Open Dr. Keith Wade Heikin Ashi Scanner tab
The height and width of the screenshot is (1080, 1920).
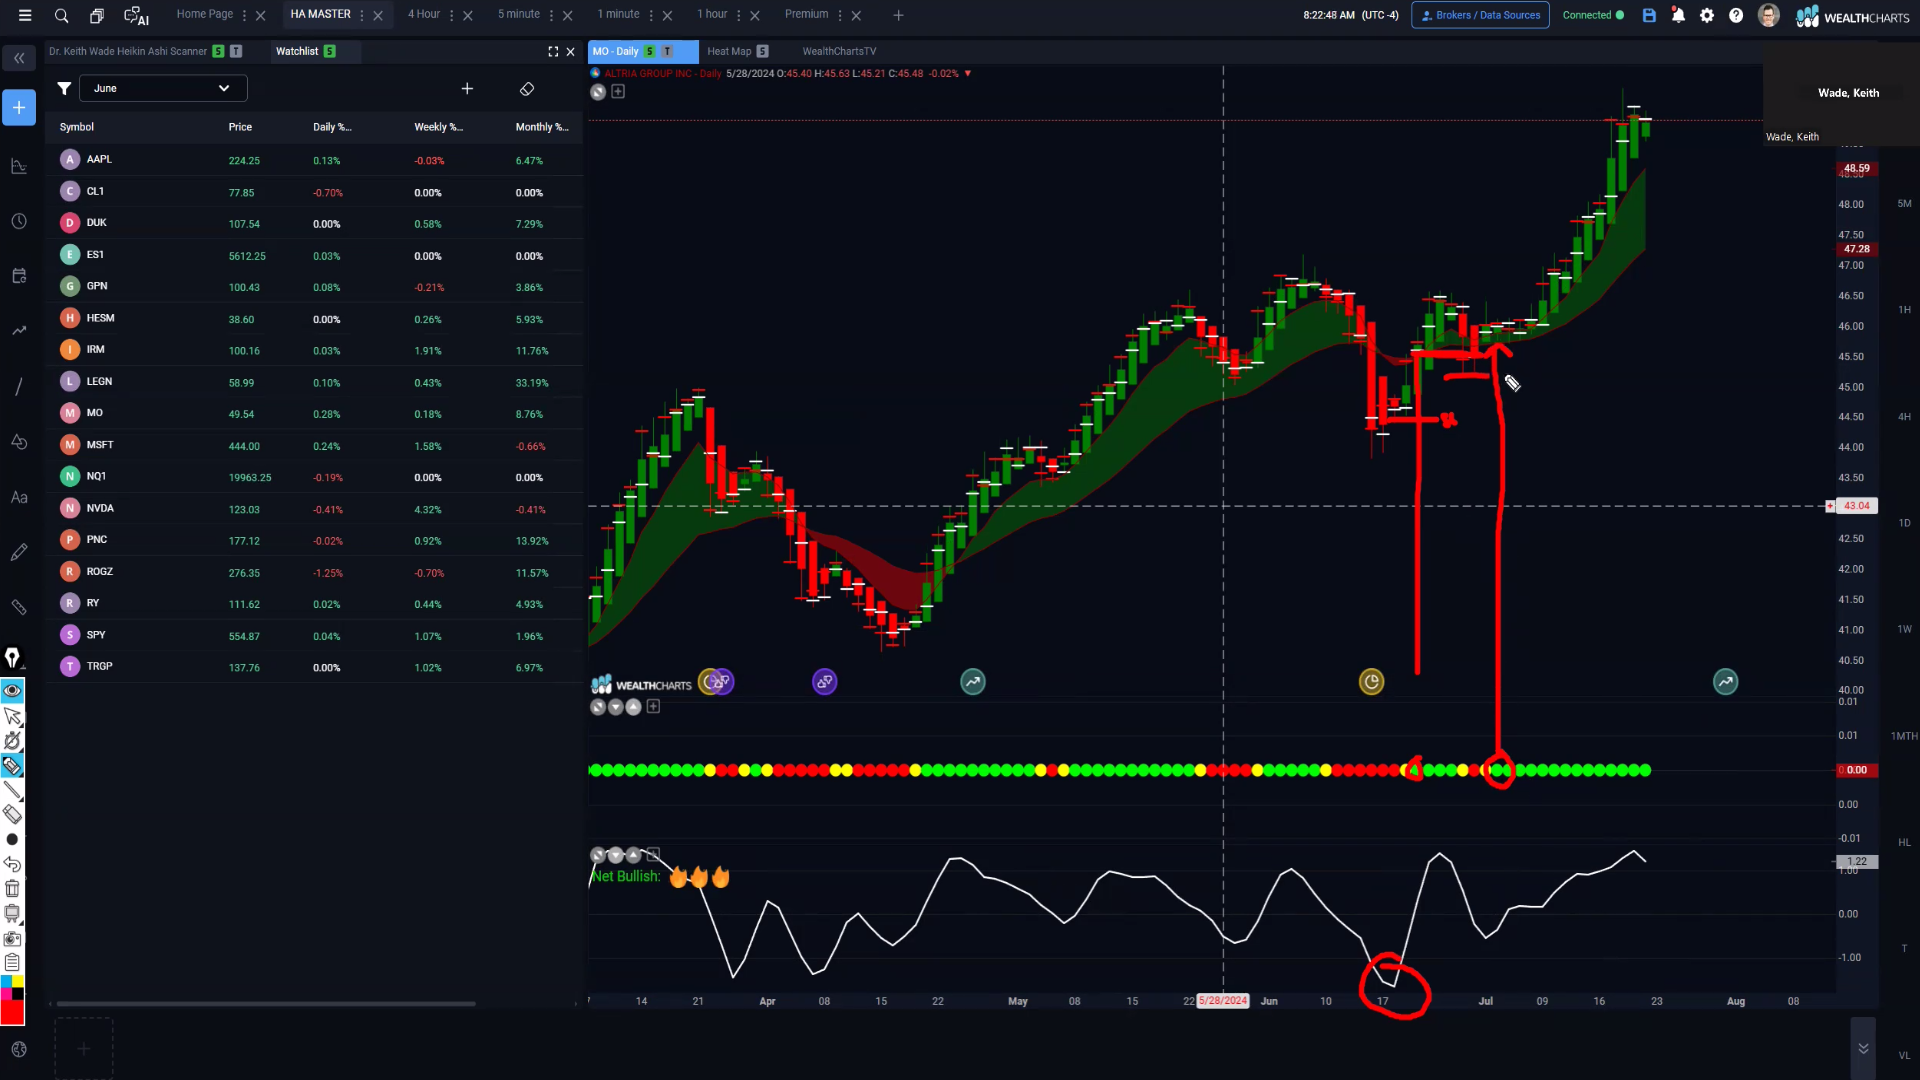click(128, 52)
